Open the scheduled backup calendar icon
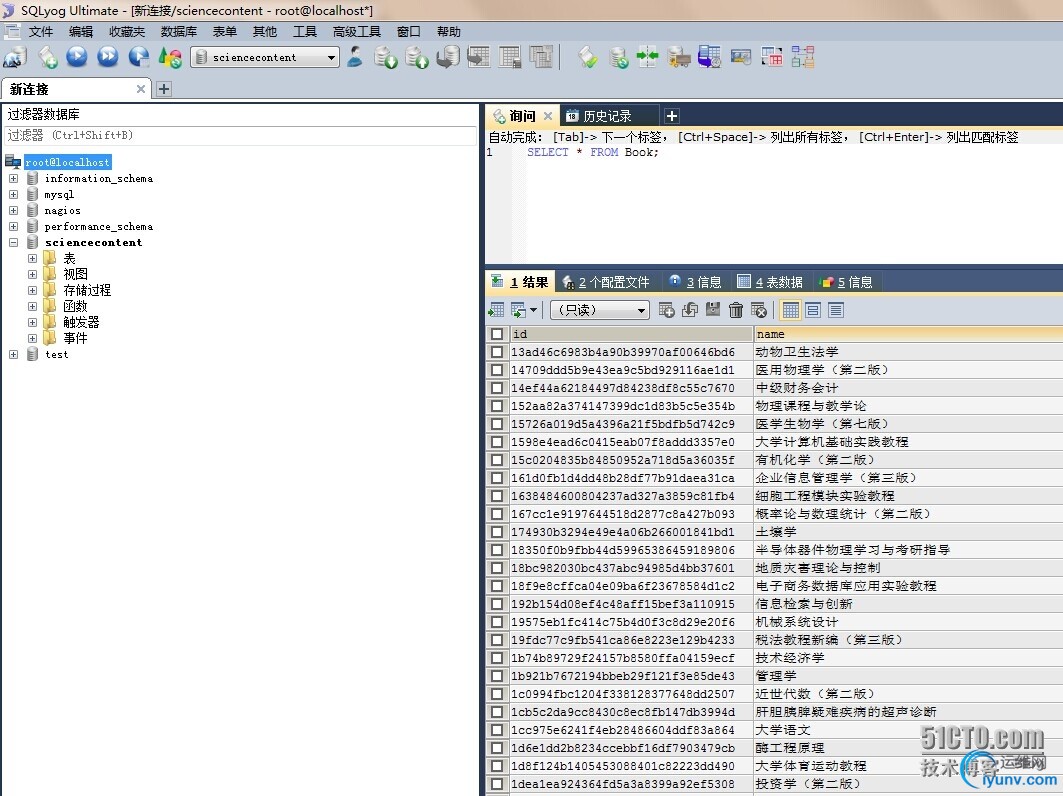The image size is (1063, 796). [x=709, y=58]
